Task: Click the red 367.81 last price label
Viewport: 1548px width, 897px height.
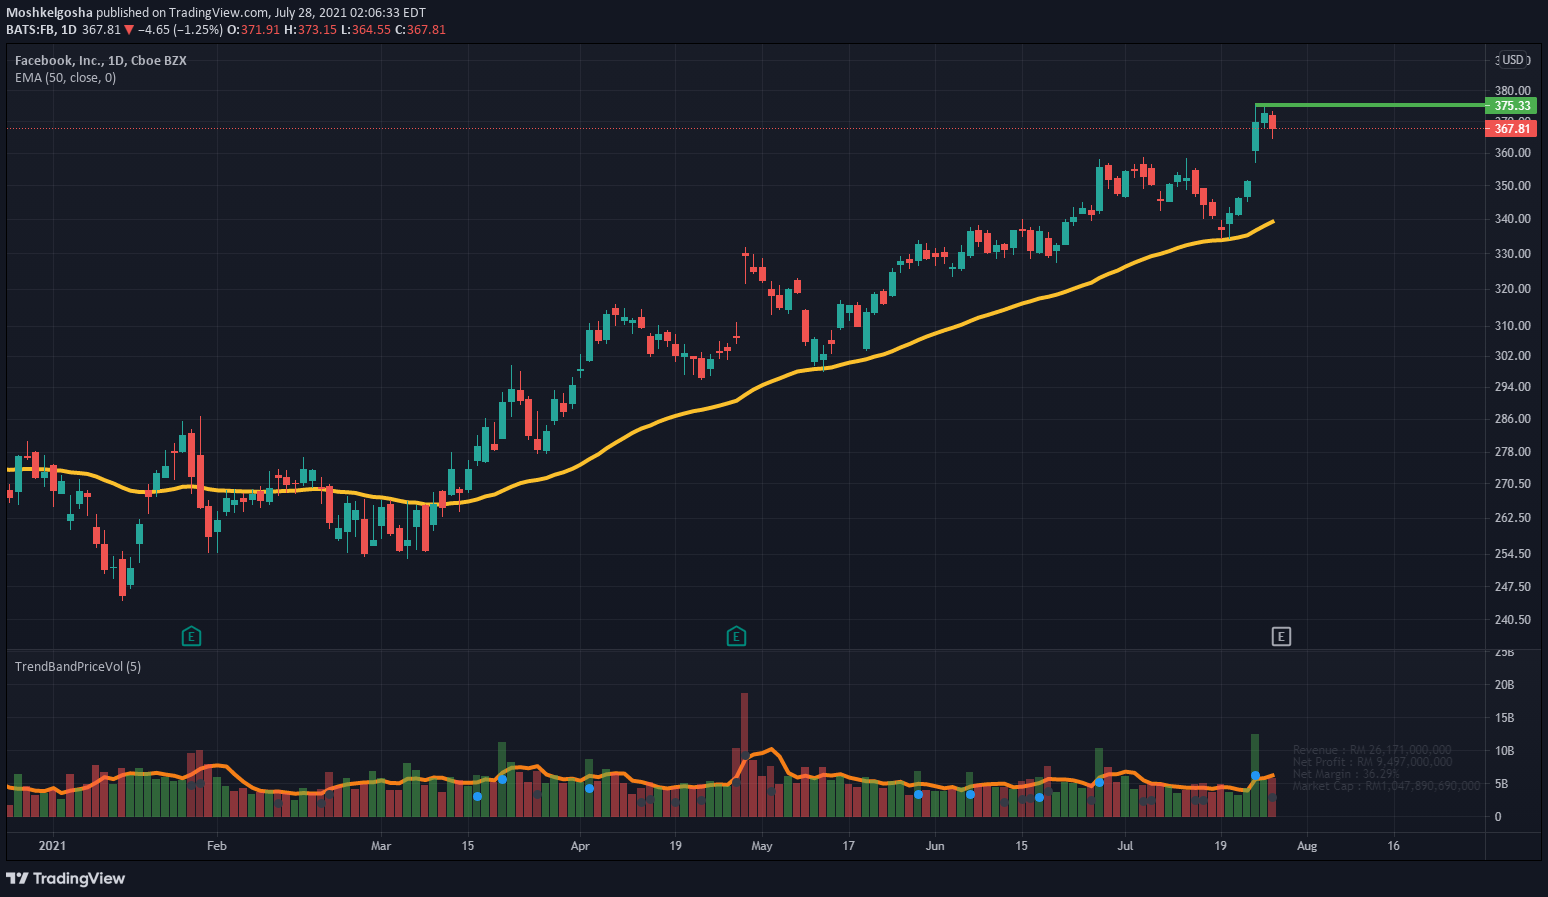Action: coord(1512,128)
